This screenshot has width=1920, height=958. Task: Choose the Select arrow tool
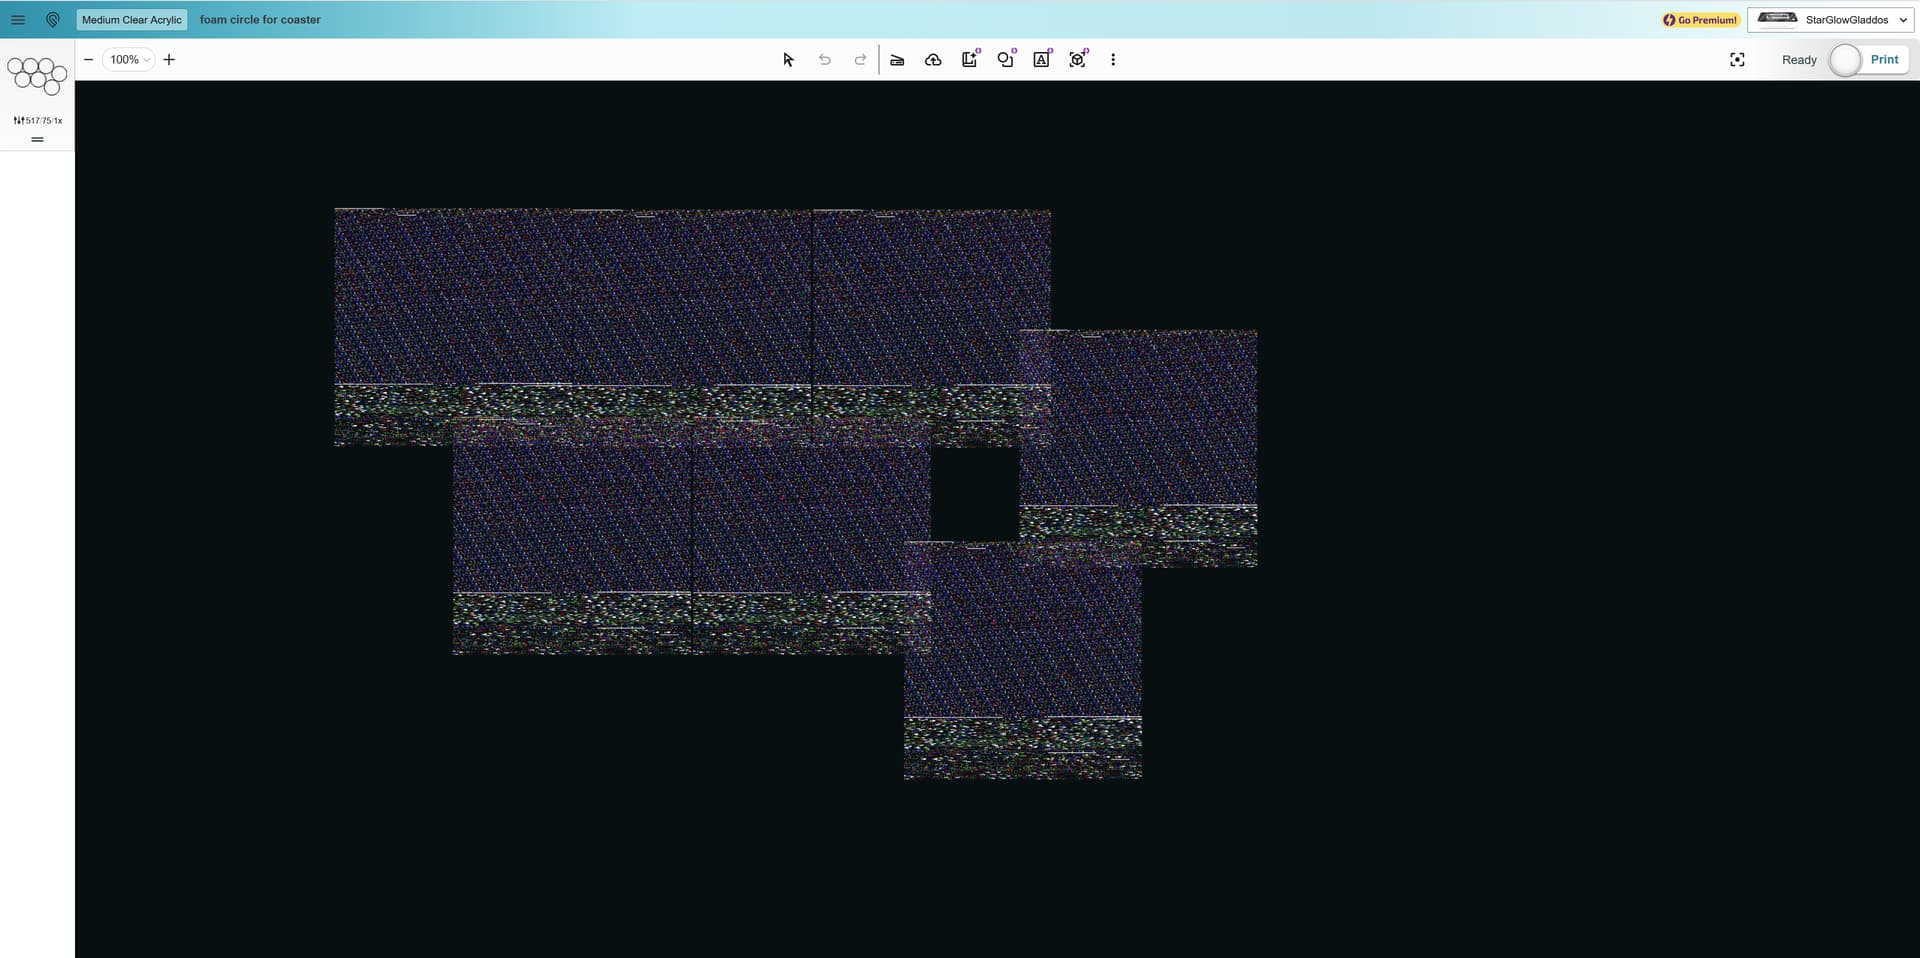[x=788, y=60]
